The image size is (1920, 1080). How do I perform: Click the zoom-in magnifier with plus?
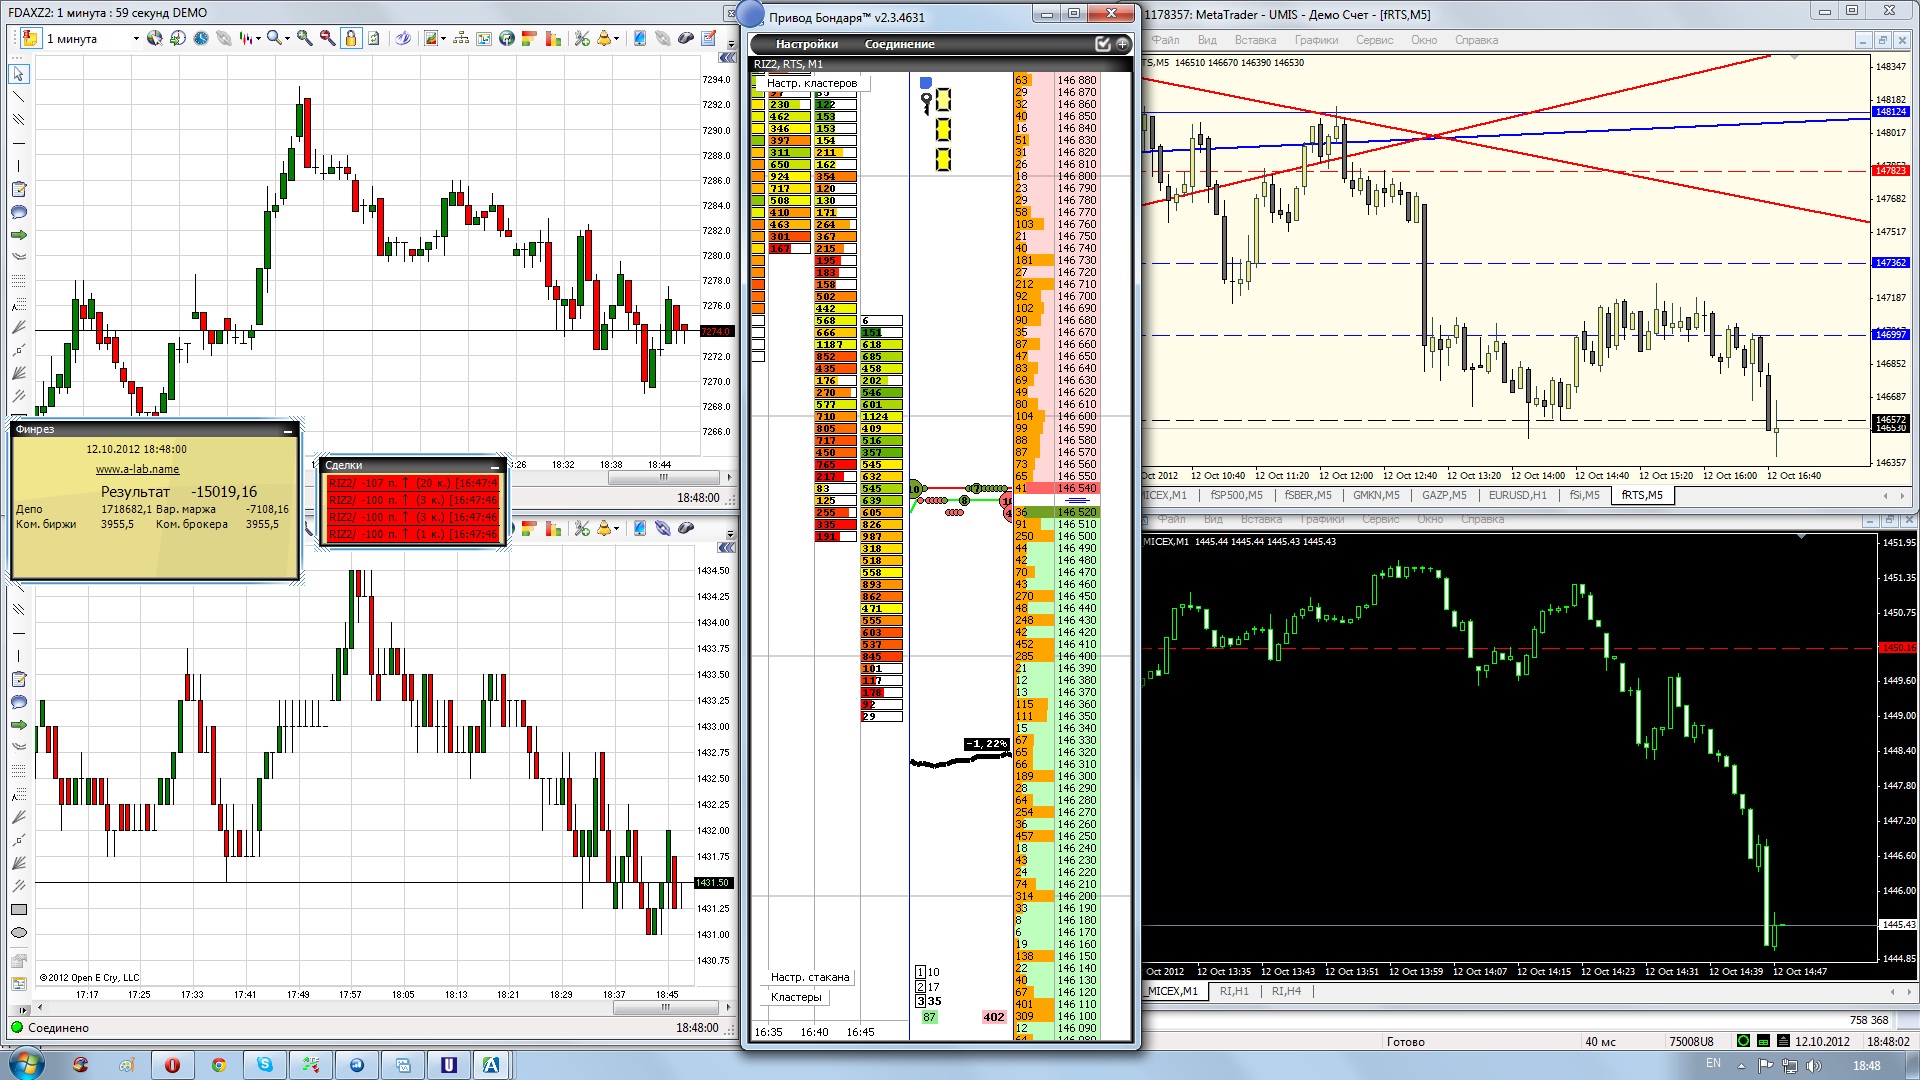pyautogui.click(x=304, y=38)
